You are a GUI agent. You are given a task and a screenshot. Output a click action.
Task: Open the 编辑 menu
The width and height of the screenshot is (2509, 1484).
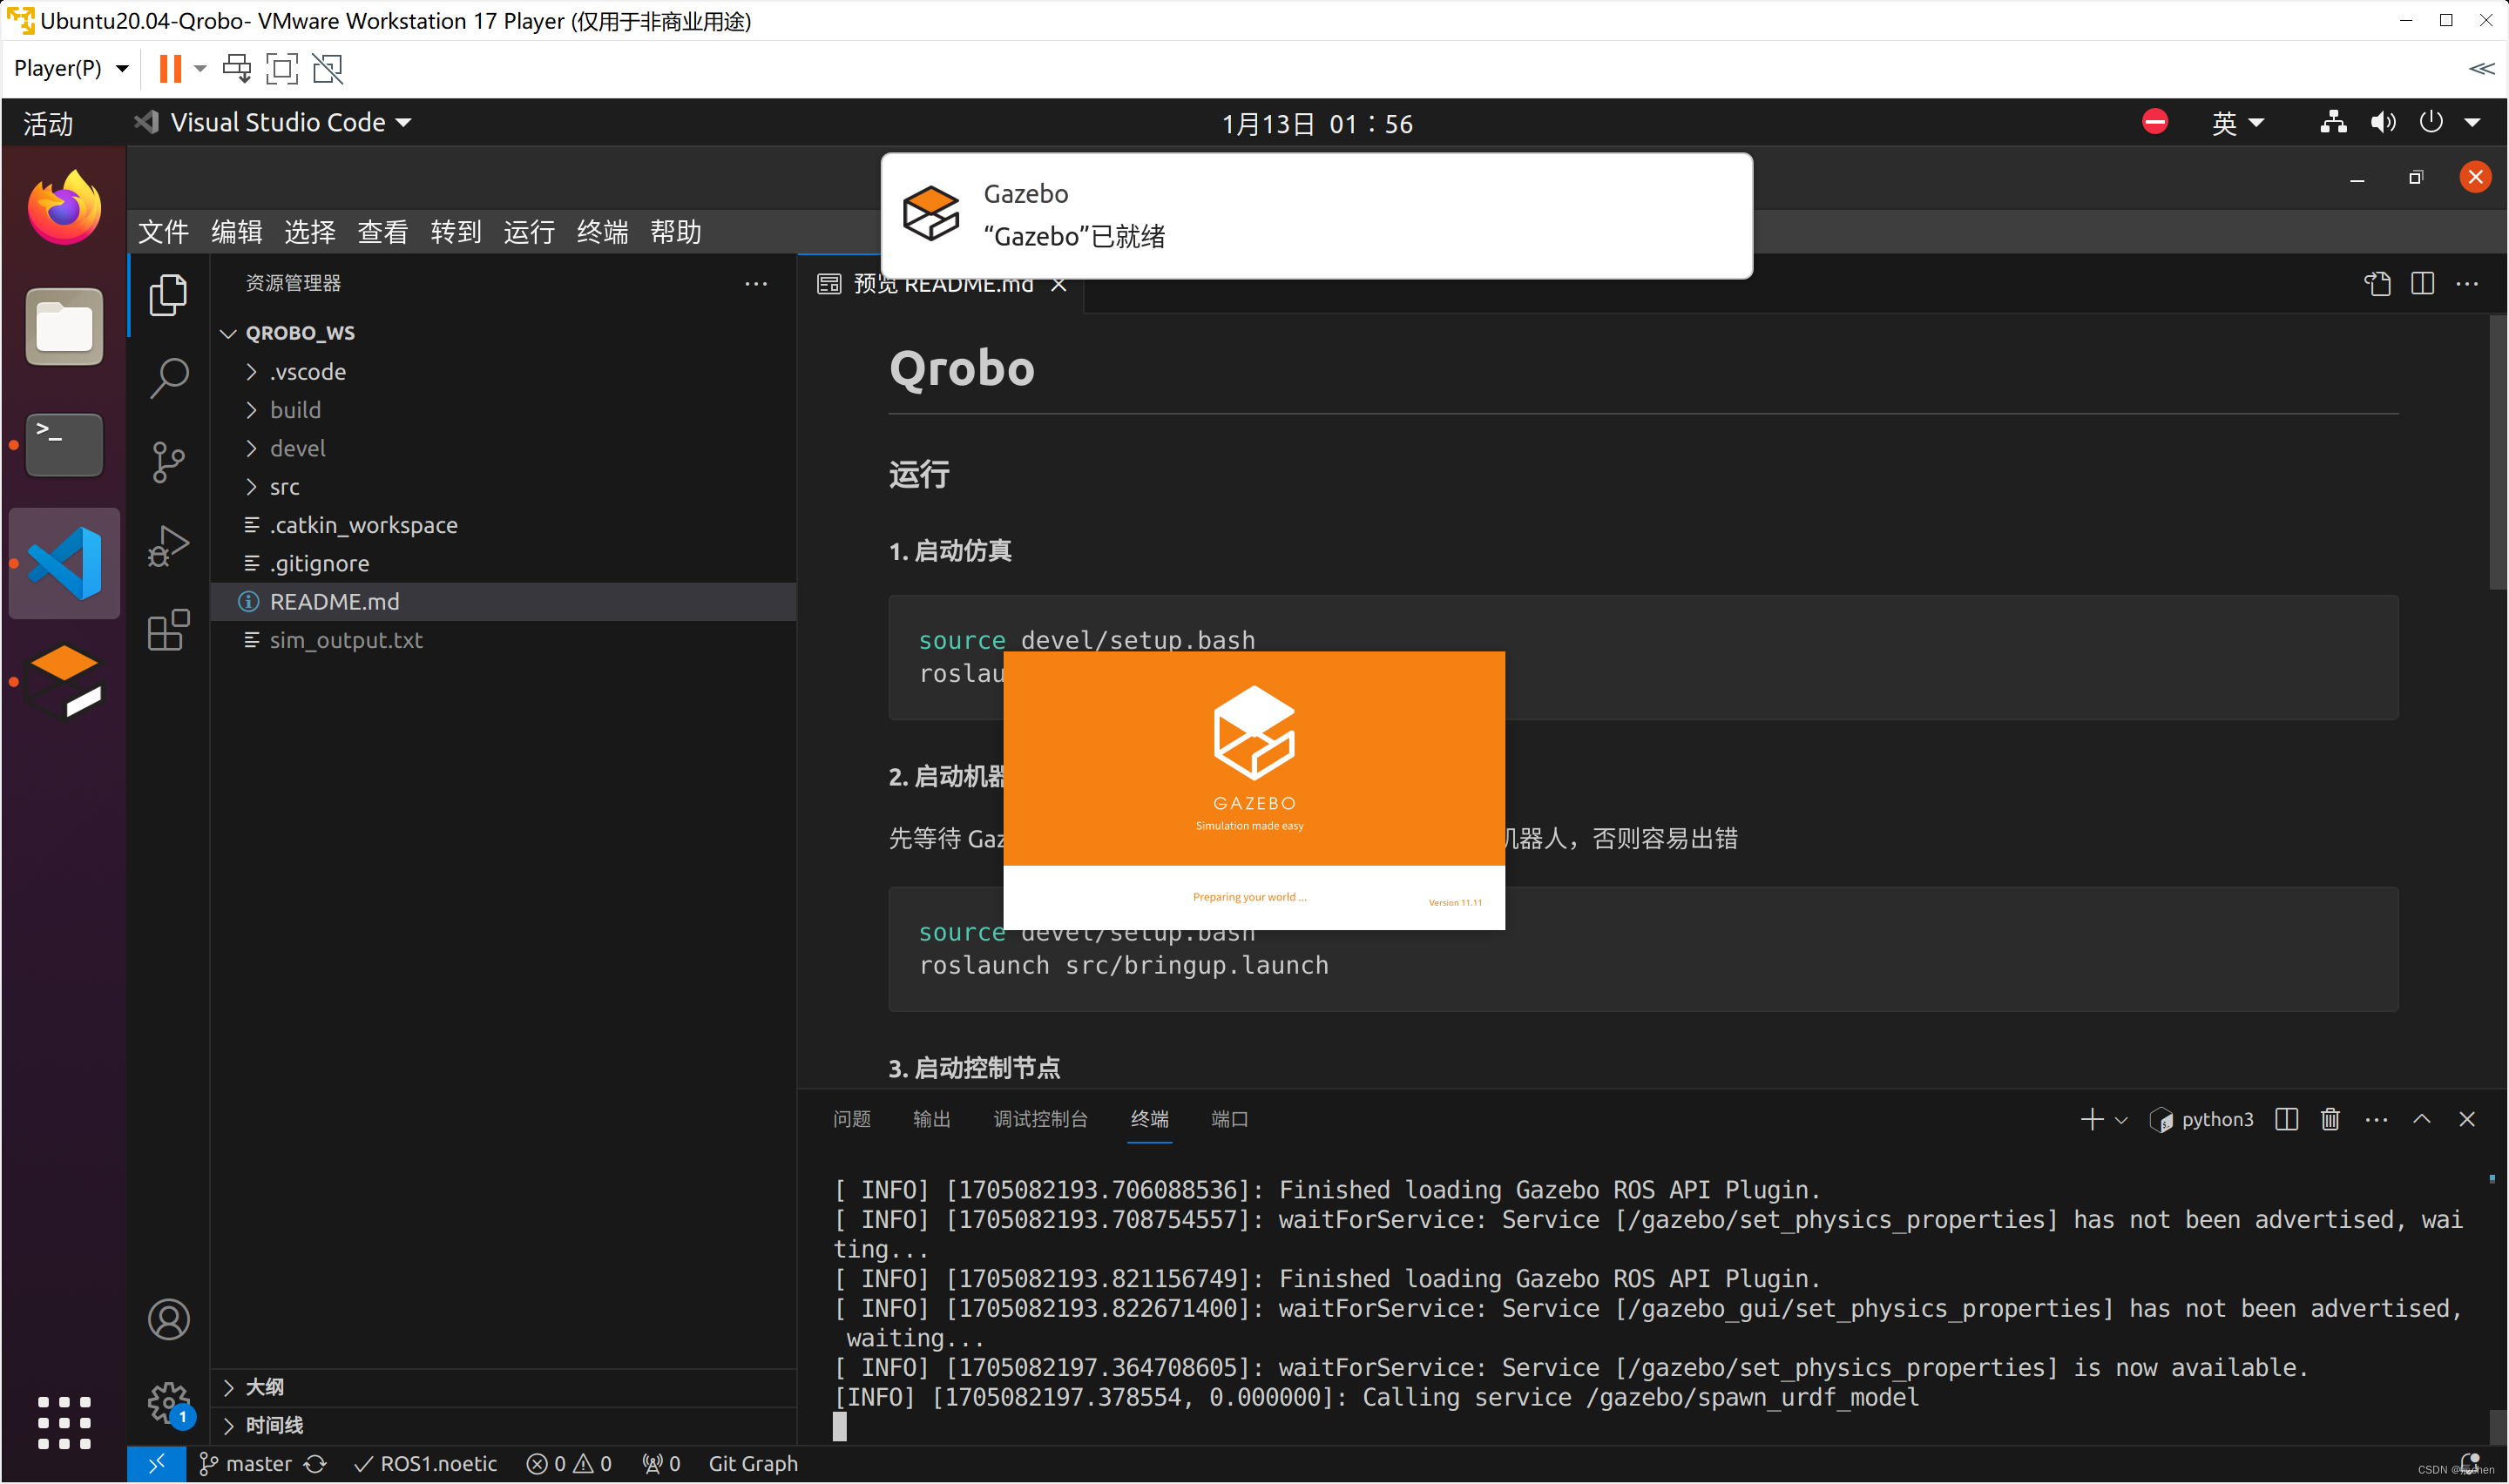pos(236,232)
